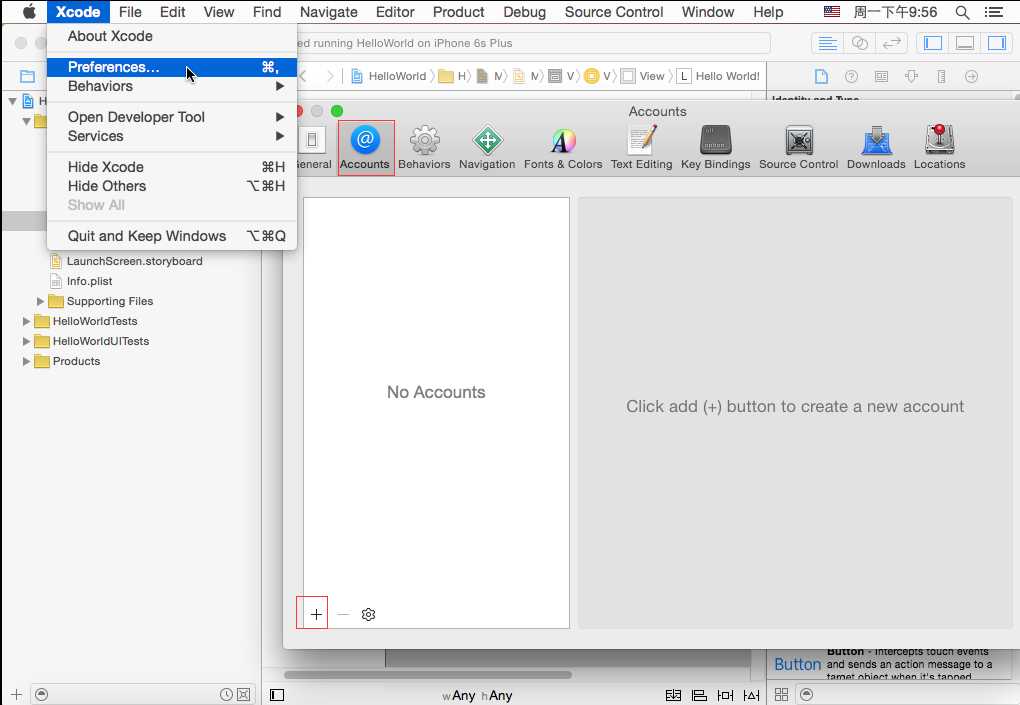Select the Standard editor toolbar button
Screen dimensions: 1020x705
827,44
